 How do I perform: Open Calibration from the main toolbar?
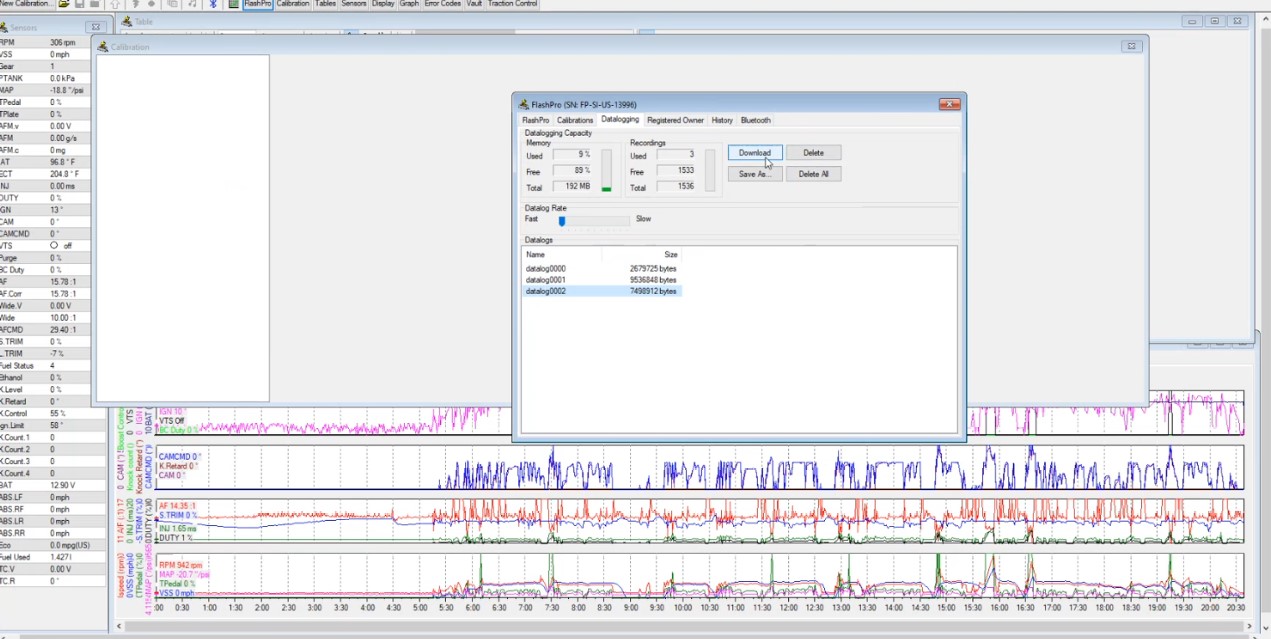293,4
